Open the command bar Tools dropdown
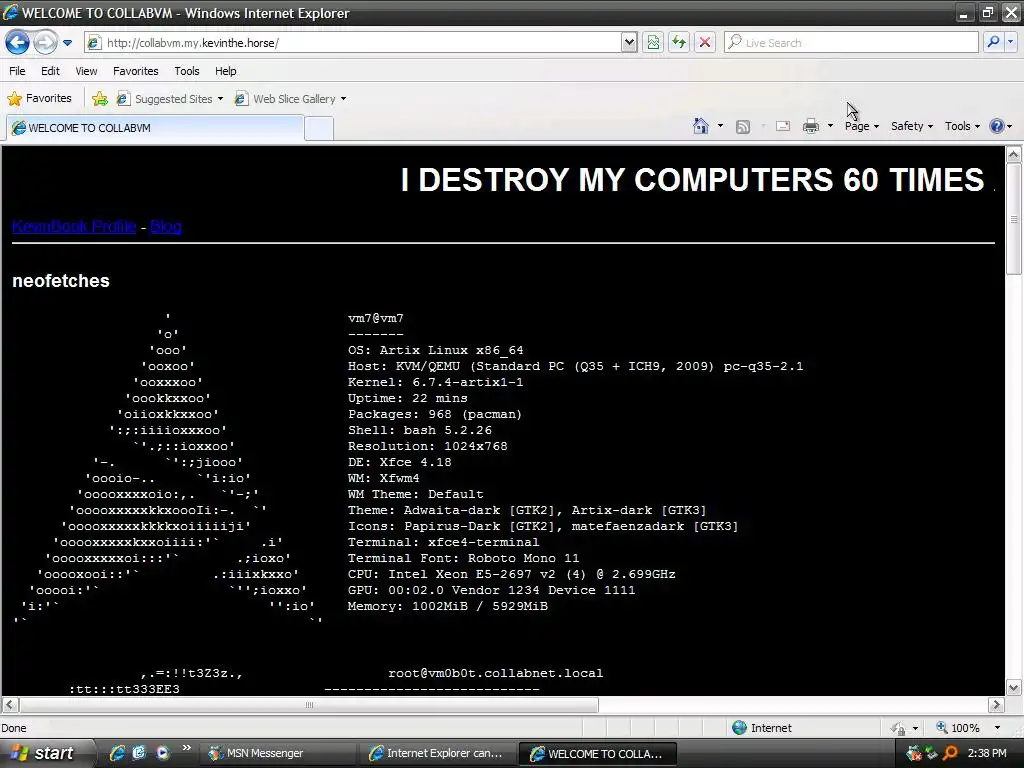The image size is (1024, 768). point(962,126)
